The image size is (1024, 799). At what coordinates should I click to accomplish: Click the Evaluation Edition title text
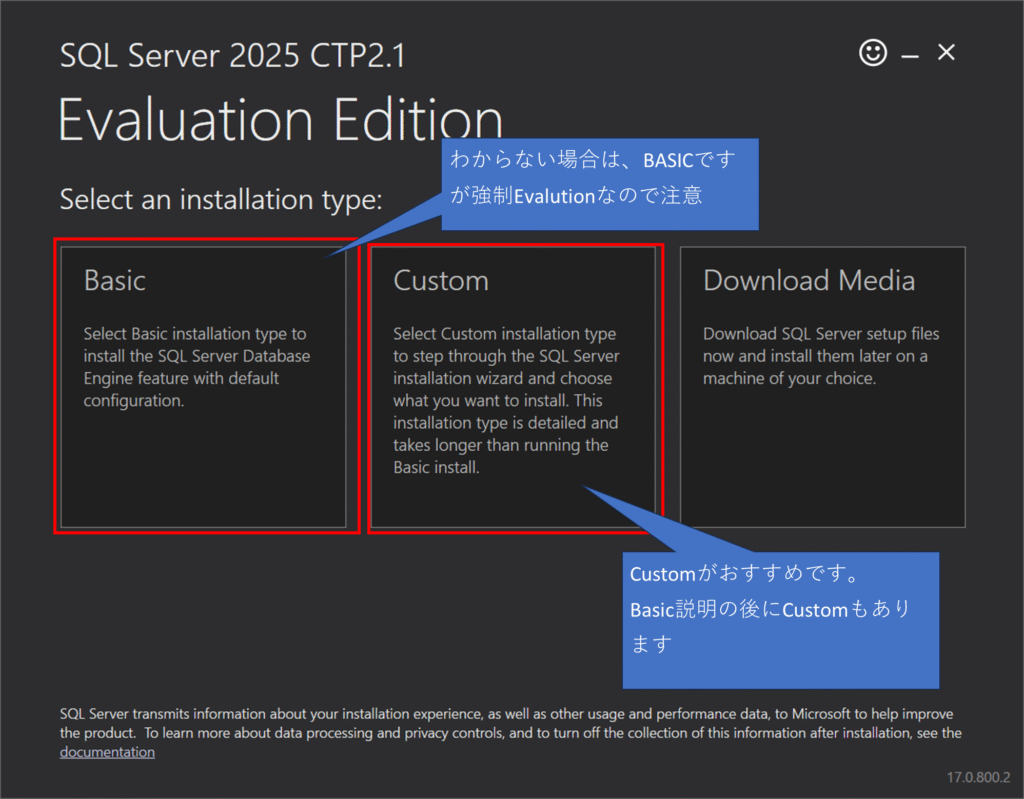click(x=281, y=119)
